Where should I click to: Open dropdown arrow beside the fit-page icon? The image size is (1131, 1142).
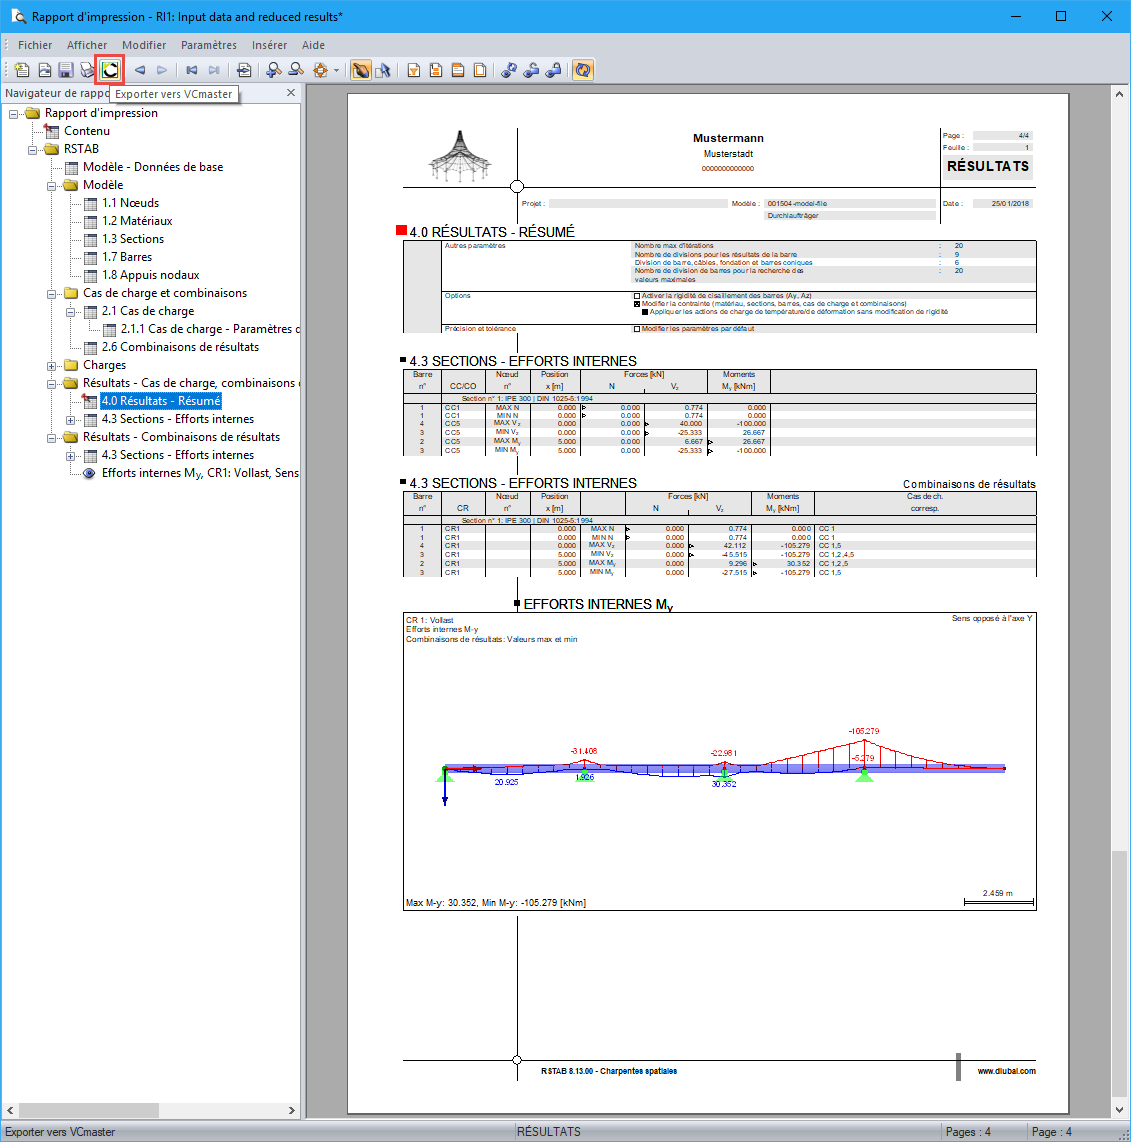click(336, 71)
